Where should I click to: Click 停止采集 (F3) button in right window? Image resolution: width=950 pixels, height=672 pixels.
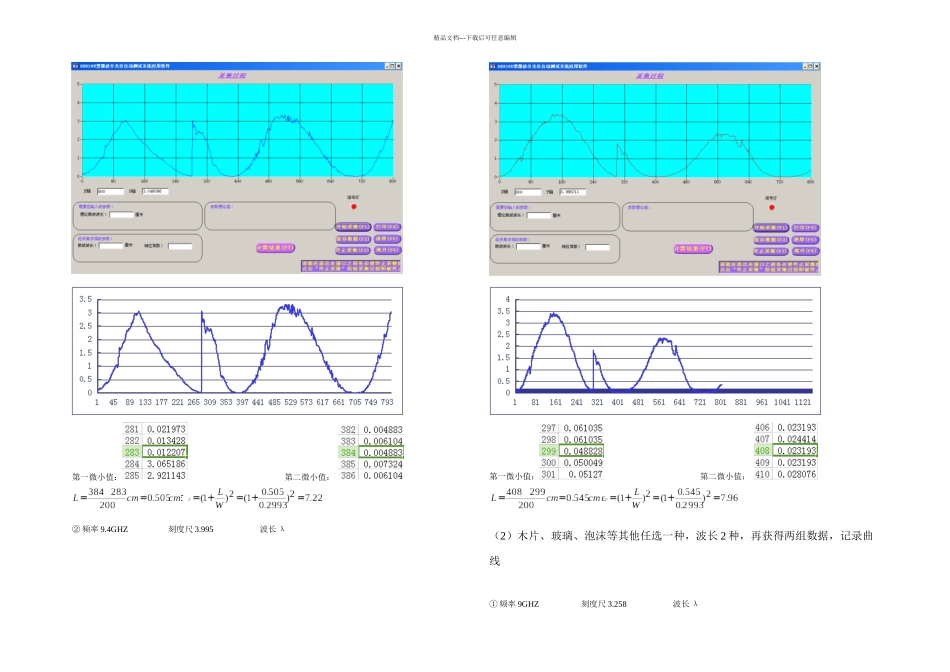click(x=771, y=251)
